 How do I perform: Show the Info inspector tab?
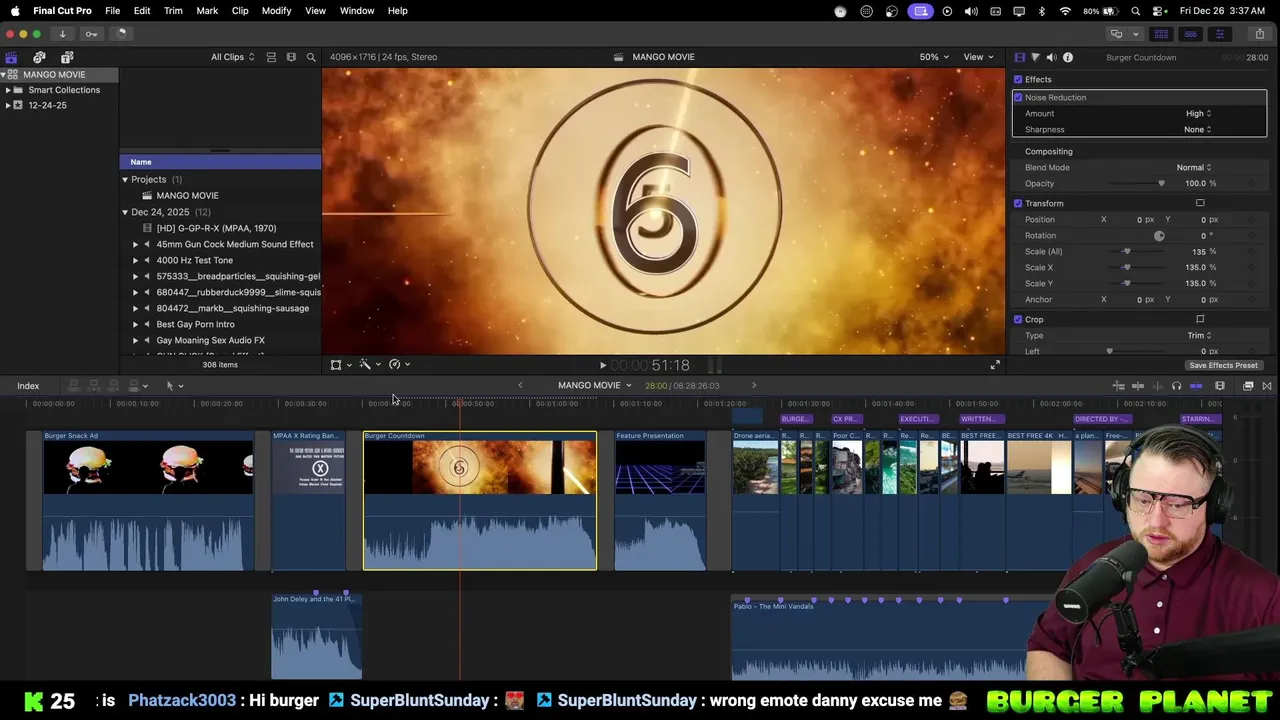[1068, 57]
